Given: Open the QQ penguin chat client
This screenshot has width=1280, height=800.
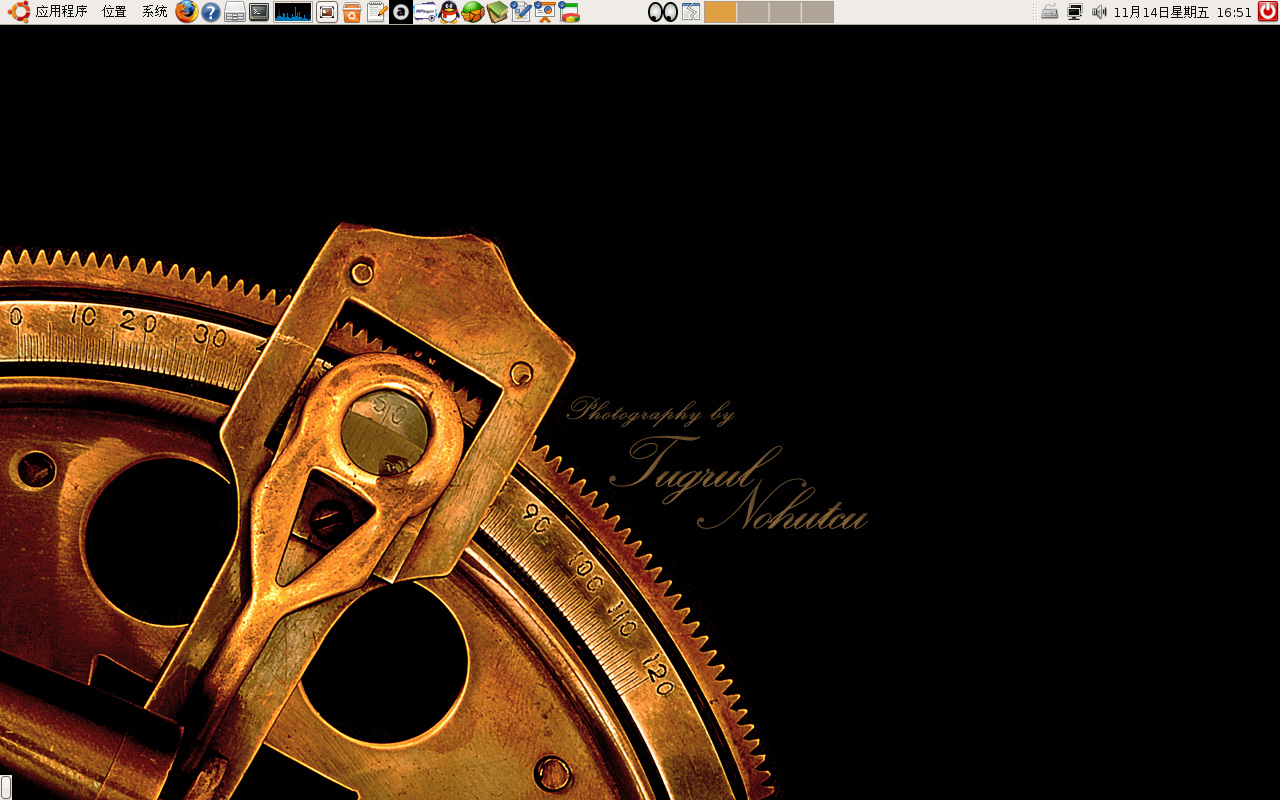Looking at the screenshot, I should coord(449,12).
